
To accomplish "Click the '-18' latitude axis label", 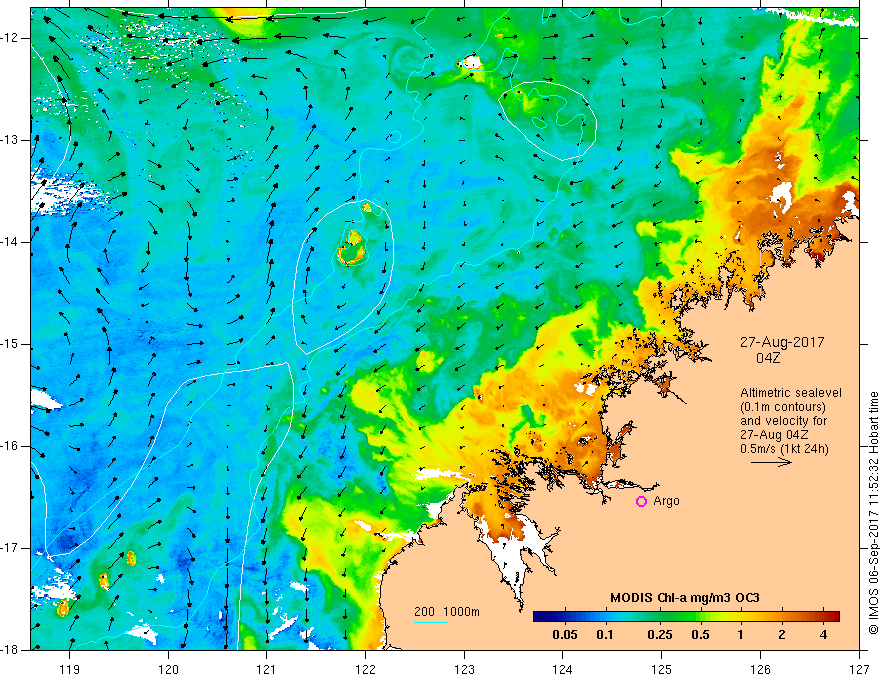I will 10,650.
